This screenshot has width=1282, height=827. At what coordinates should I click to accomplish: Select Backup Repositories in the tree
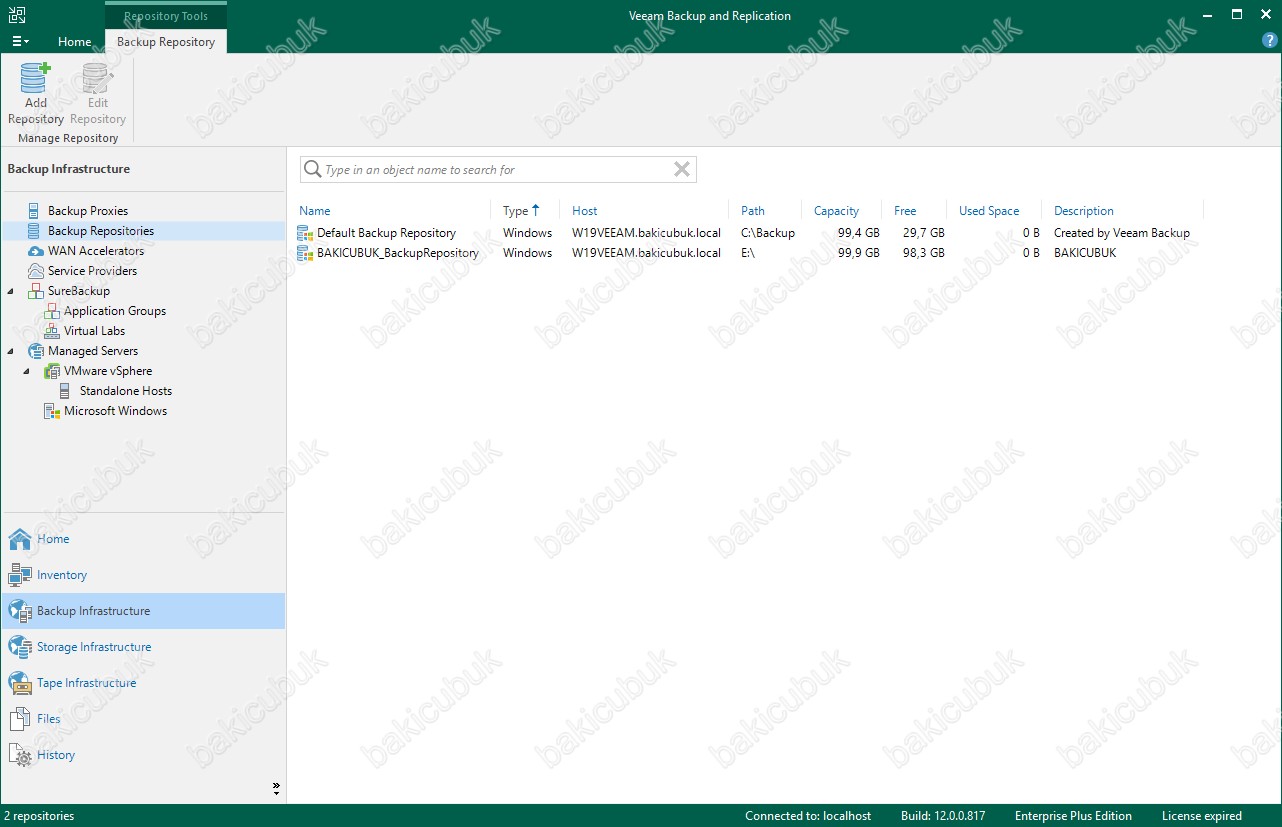[x=101, y=231]
